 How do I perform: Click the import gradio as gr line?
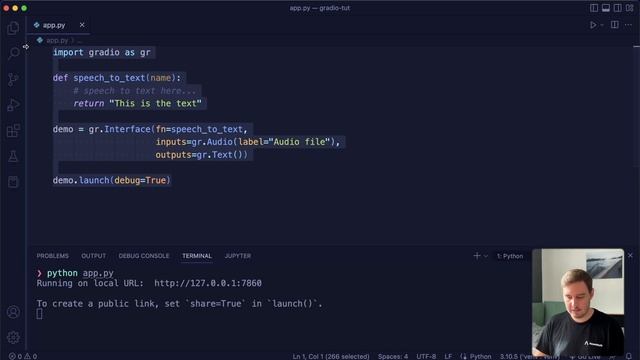102,52
